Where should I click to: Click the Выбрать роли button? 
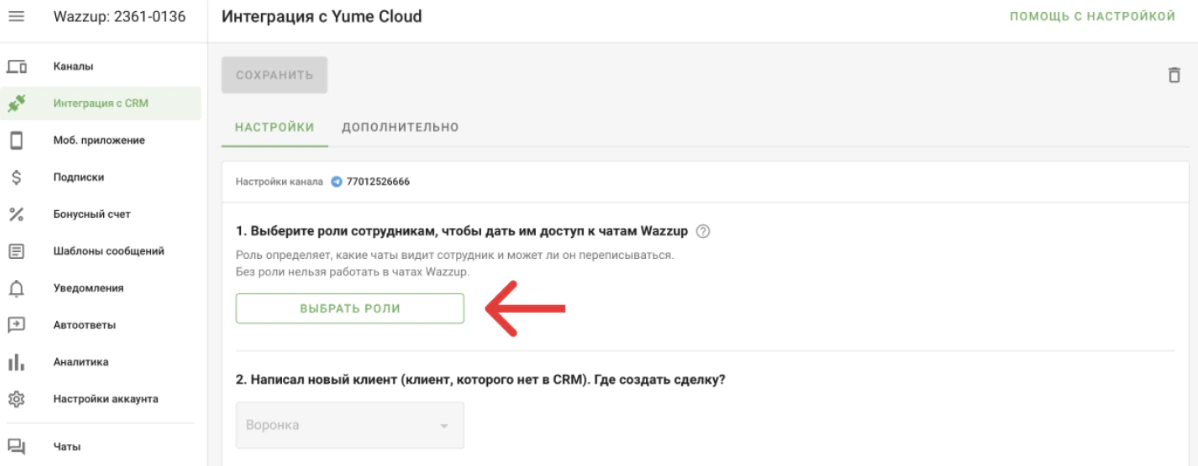[350, 309]
